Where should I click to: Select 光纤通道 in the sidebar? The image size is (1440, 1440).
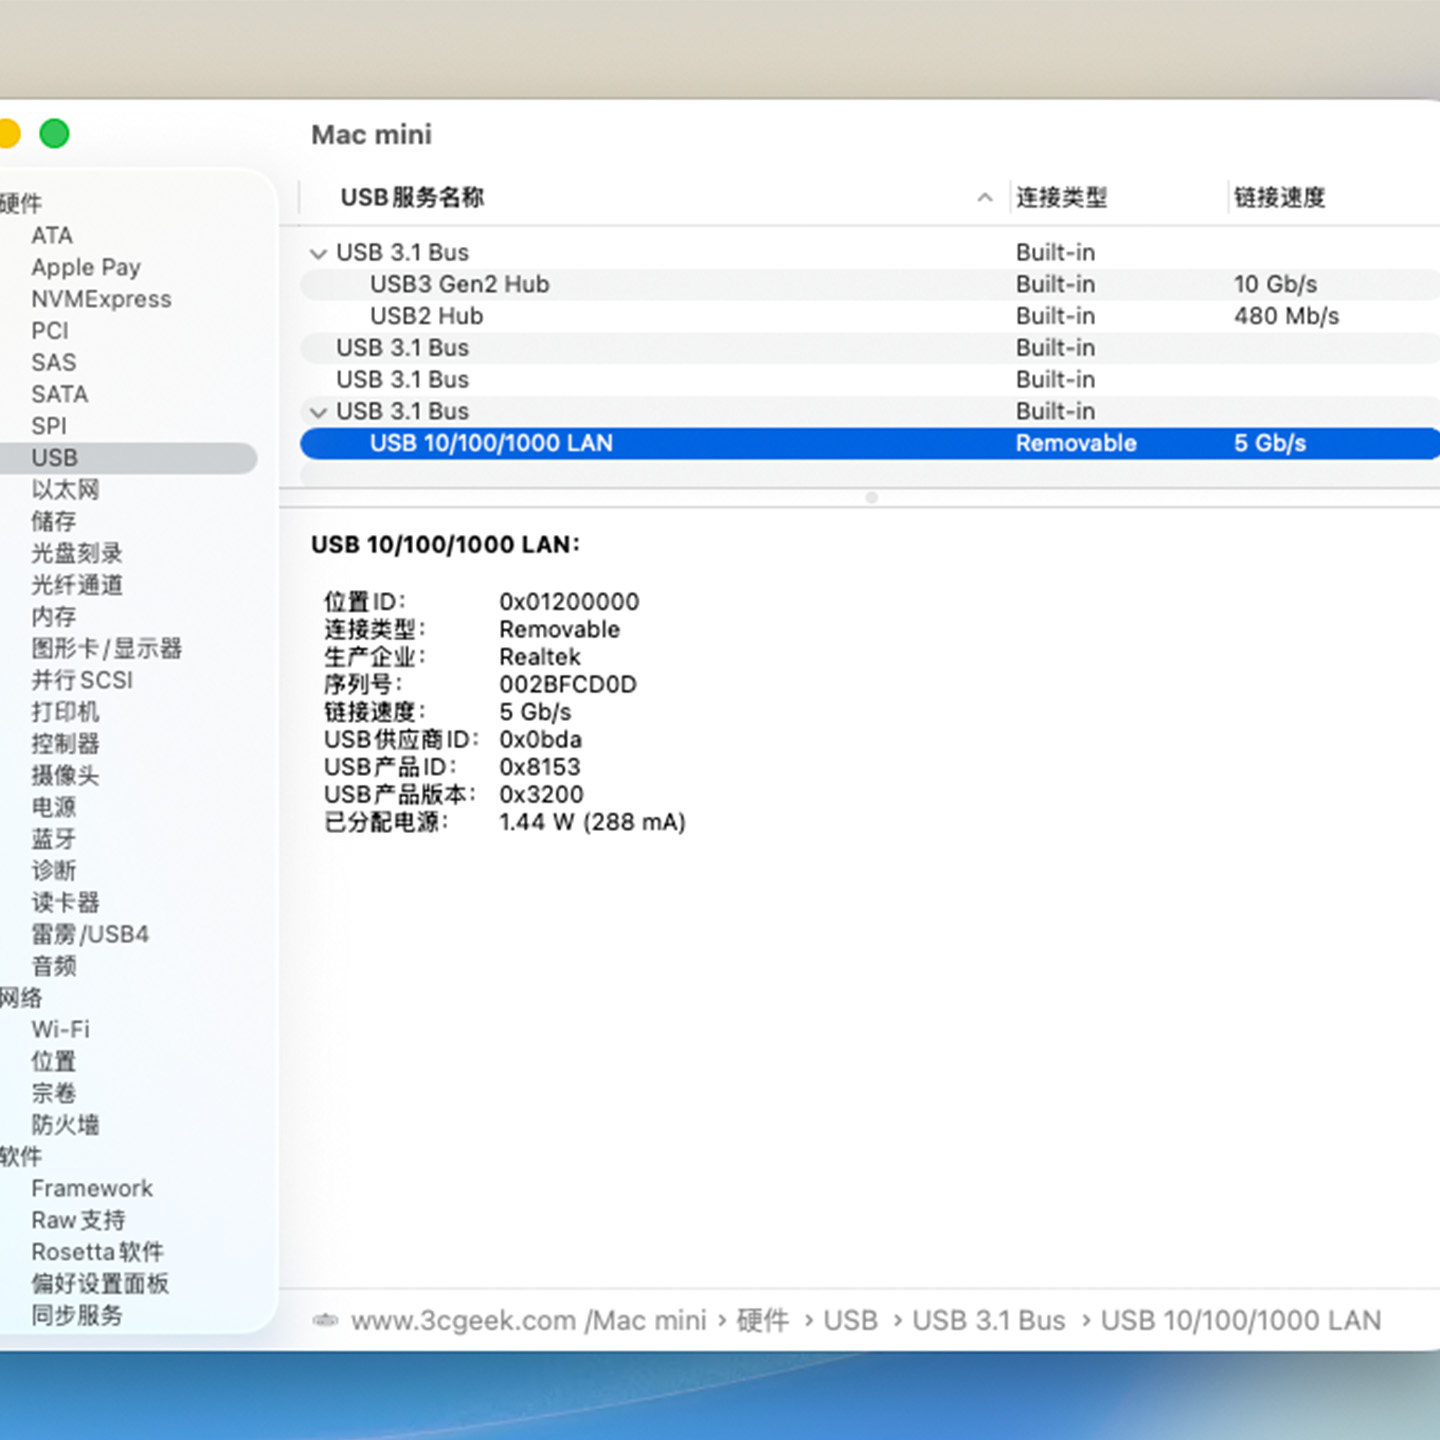[x=77, y=585]
